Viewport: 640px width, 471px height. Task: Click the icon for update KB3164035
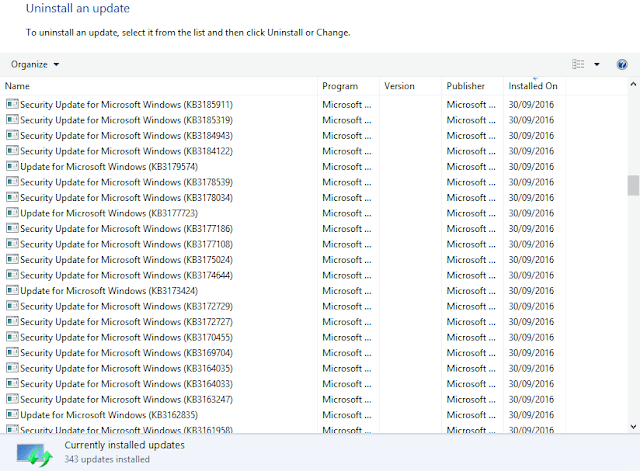tap(12, 368)
